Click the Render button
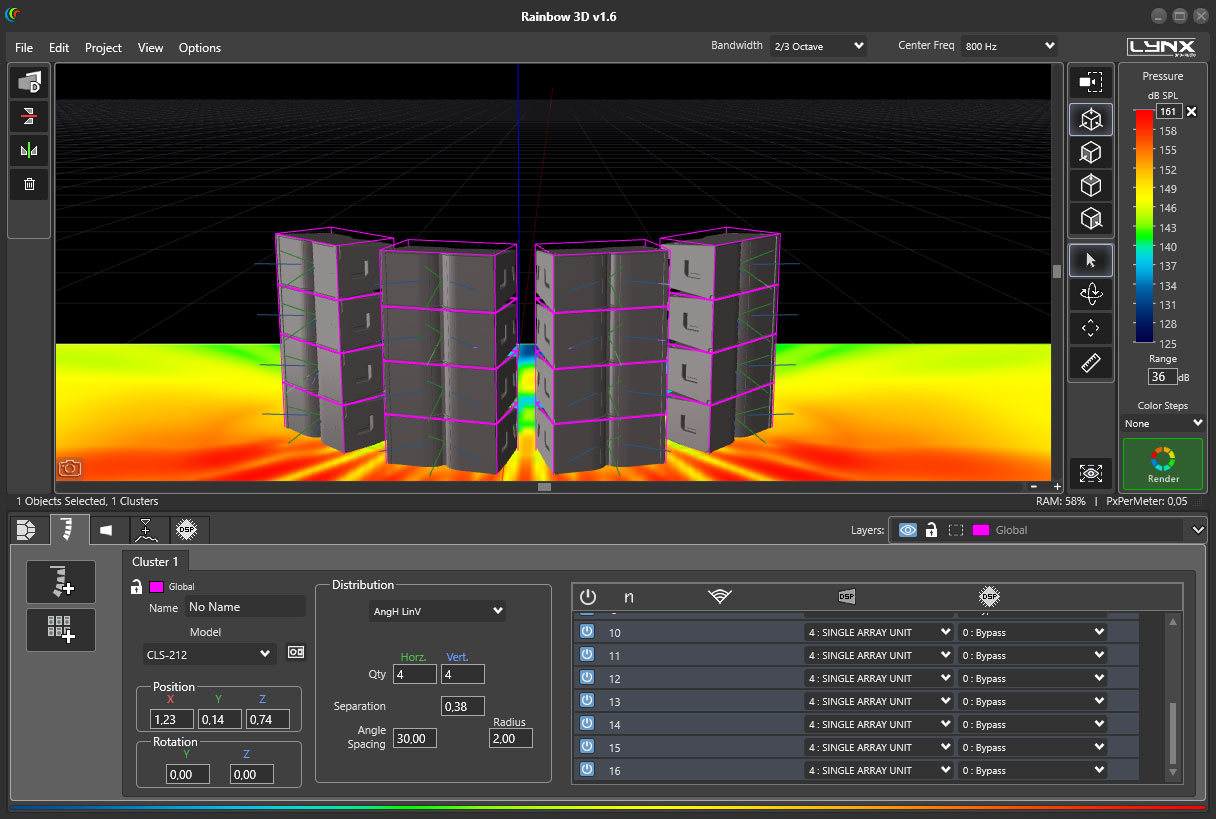The height and width of the screenshot is (819, 1216). 1162,464
